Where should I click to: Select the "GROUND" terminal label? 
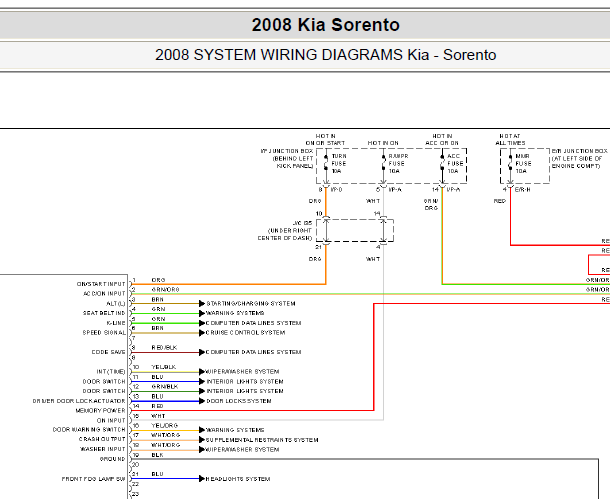(112, 459)
